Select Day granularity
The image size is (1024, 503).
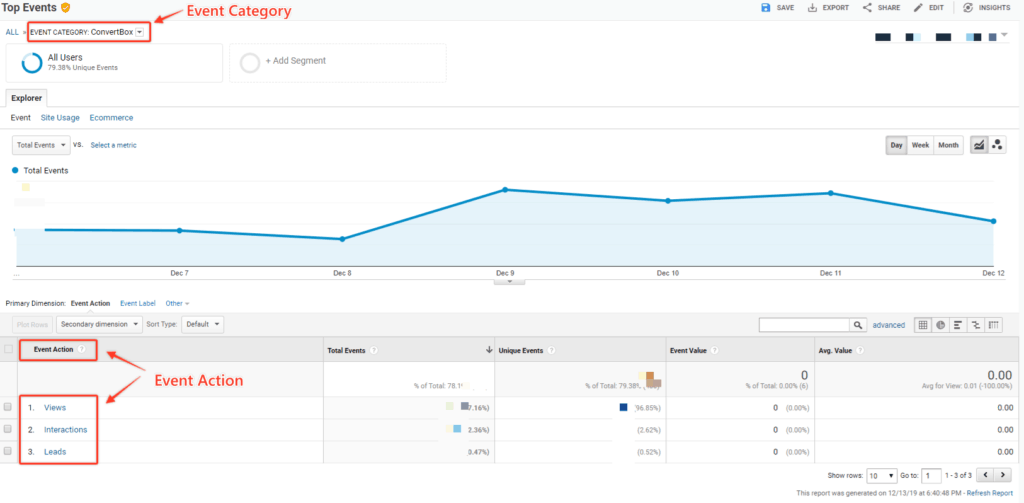click(897, 145)
